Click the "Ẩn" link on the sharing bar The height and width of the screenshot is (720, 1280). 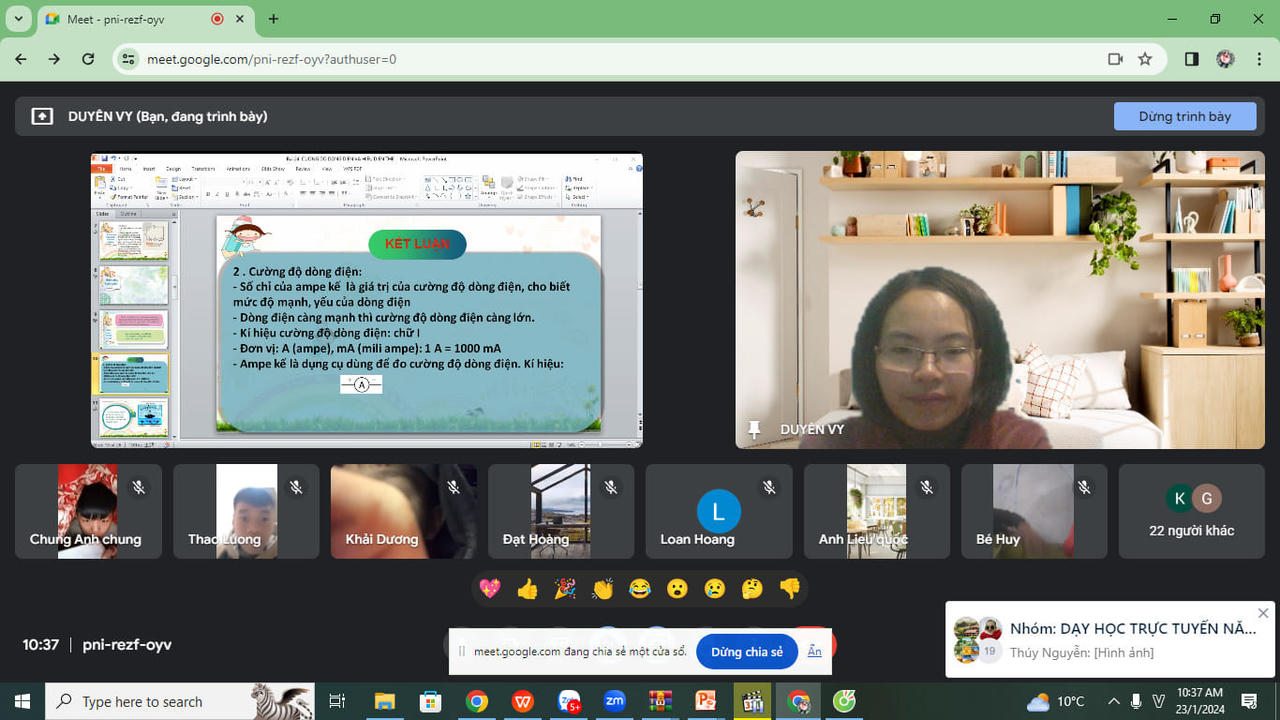click(x=815, y=652)
